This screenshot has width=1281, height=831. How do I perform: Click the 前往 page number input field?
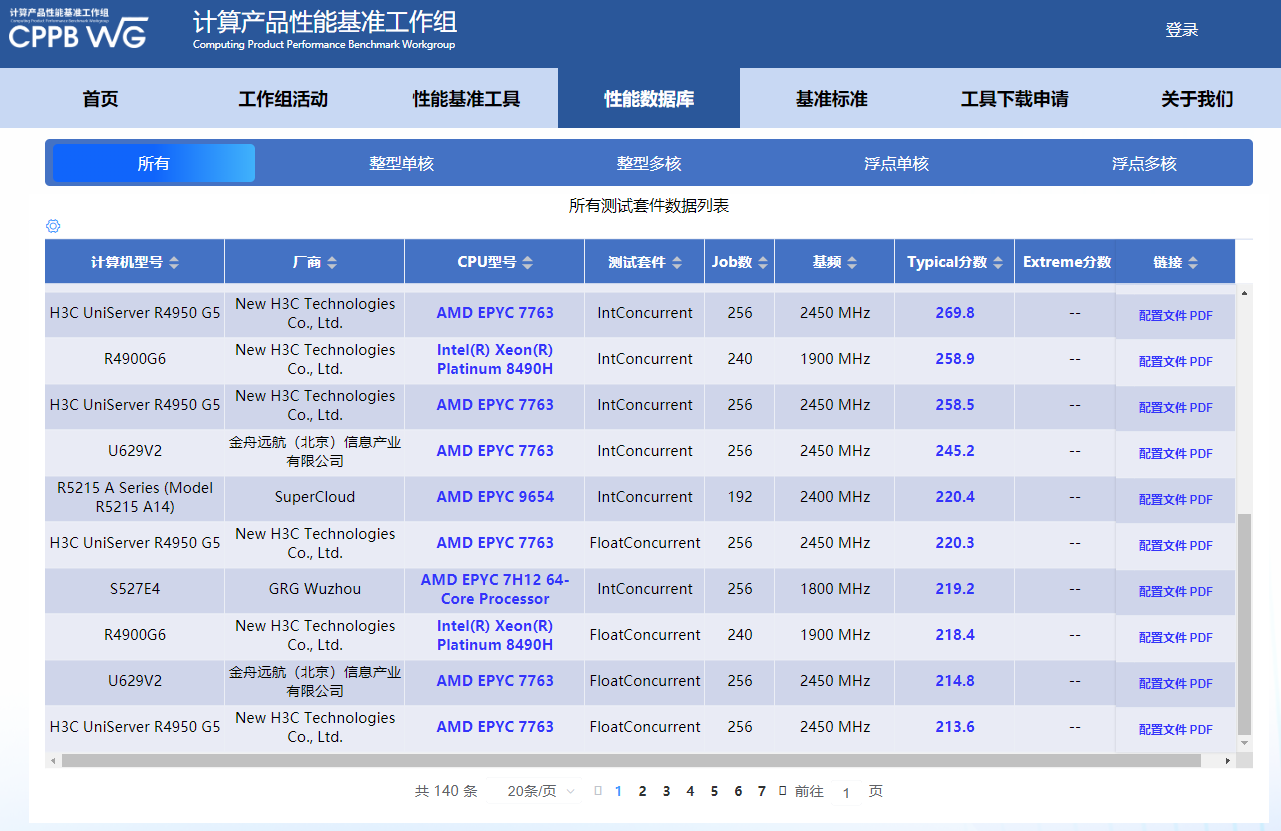coord(846,792)
